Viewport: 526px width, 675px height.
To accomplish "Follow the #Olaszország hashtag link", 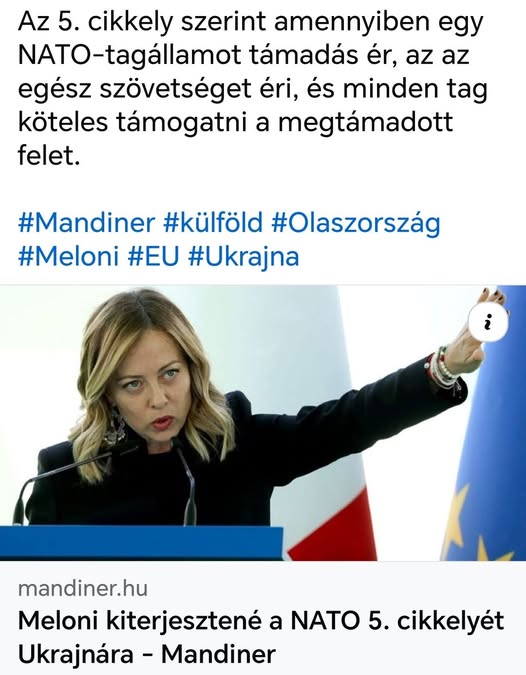I will [356, 224].
